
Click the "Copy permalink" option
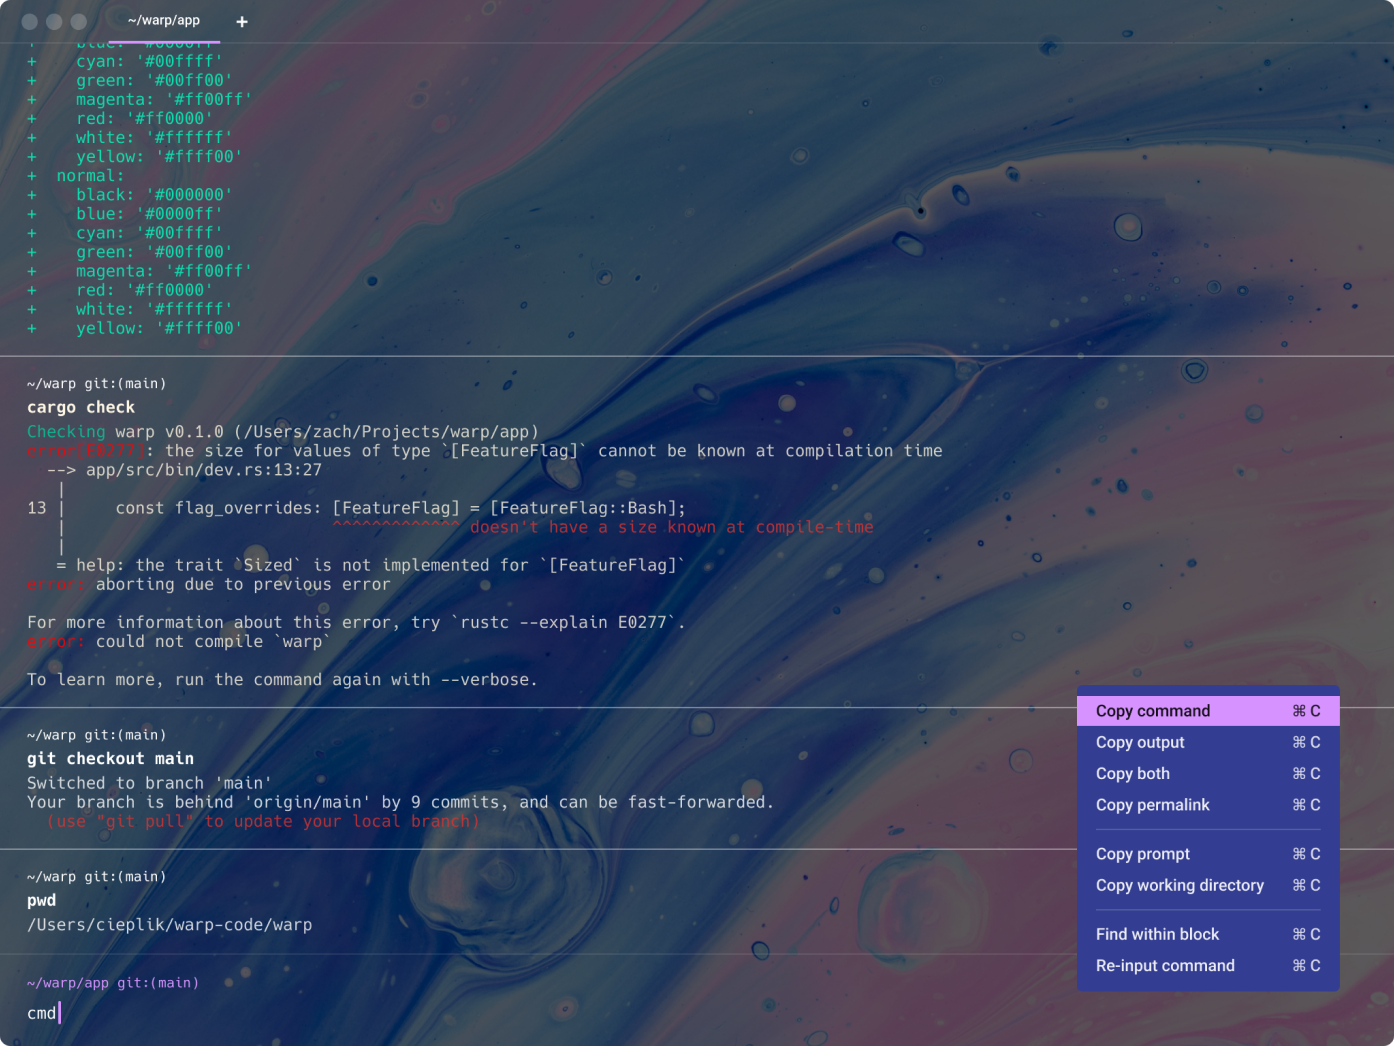[1153, 805]
